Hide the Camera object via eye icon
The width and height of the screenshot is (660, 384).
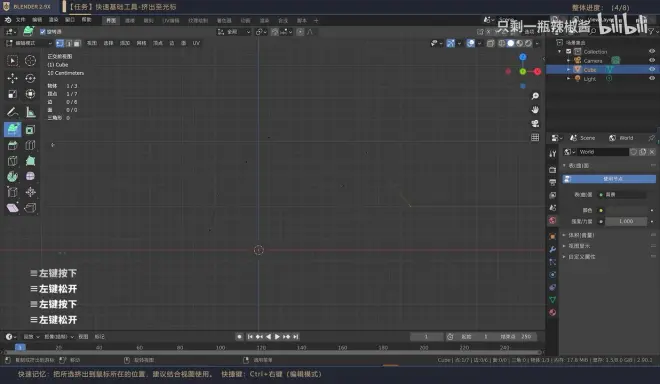(652, 60)
